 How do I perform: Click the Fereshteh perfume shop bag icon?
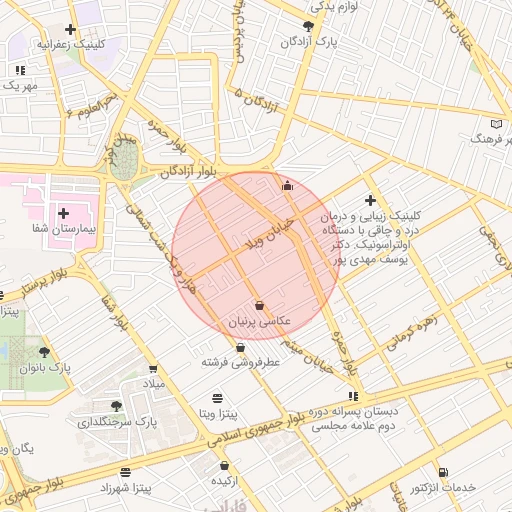(240, 348)
